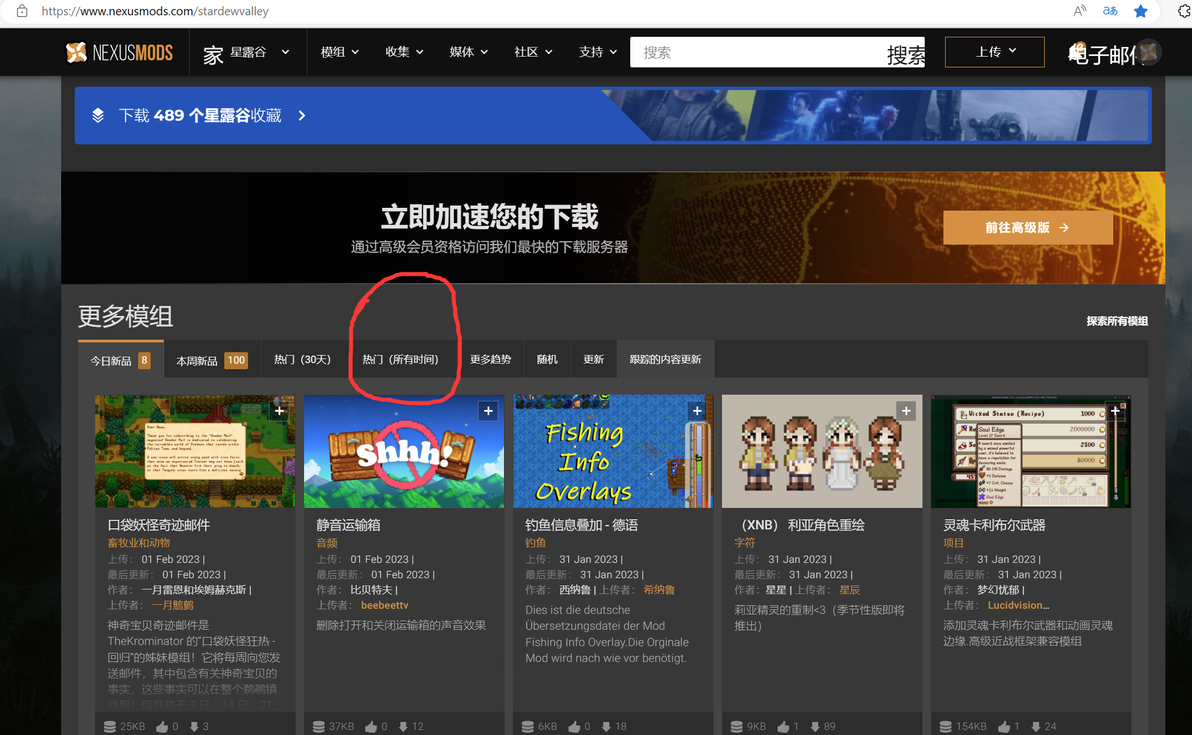Open the 收集 menu
Image resolution: width=1192 pixels, height=735 pixels.
click(x=404, y=52)
